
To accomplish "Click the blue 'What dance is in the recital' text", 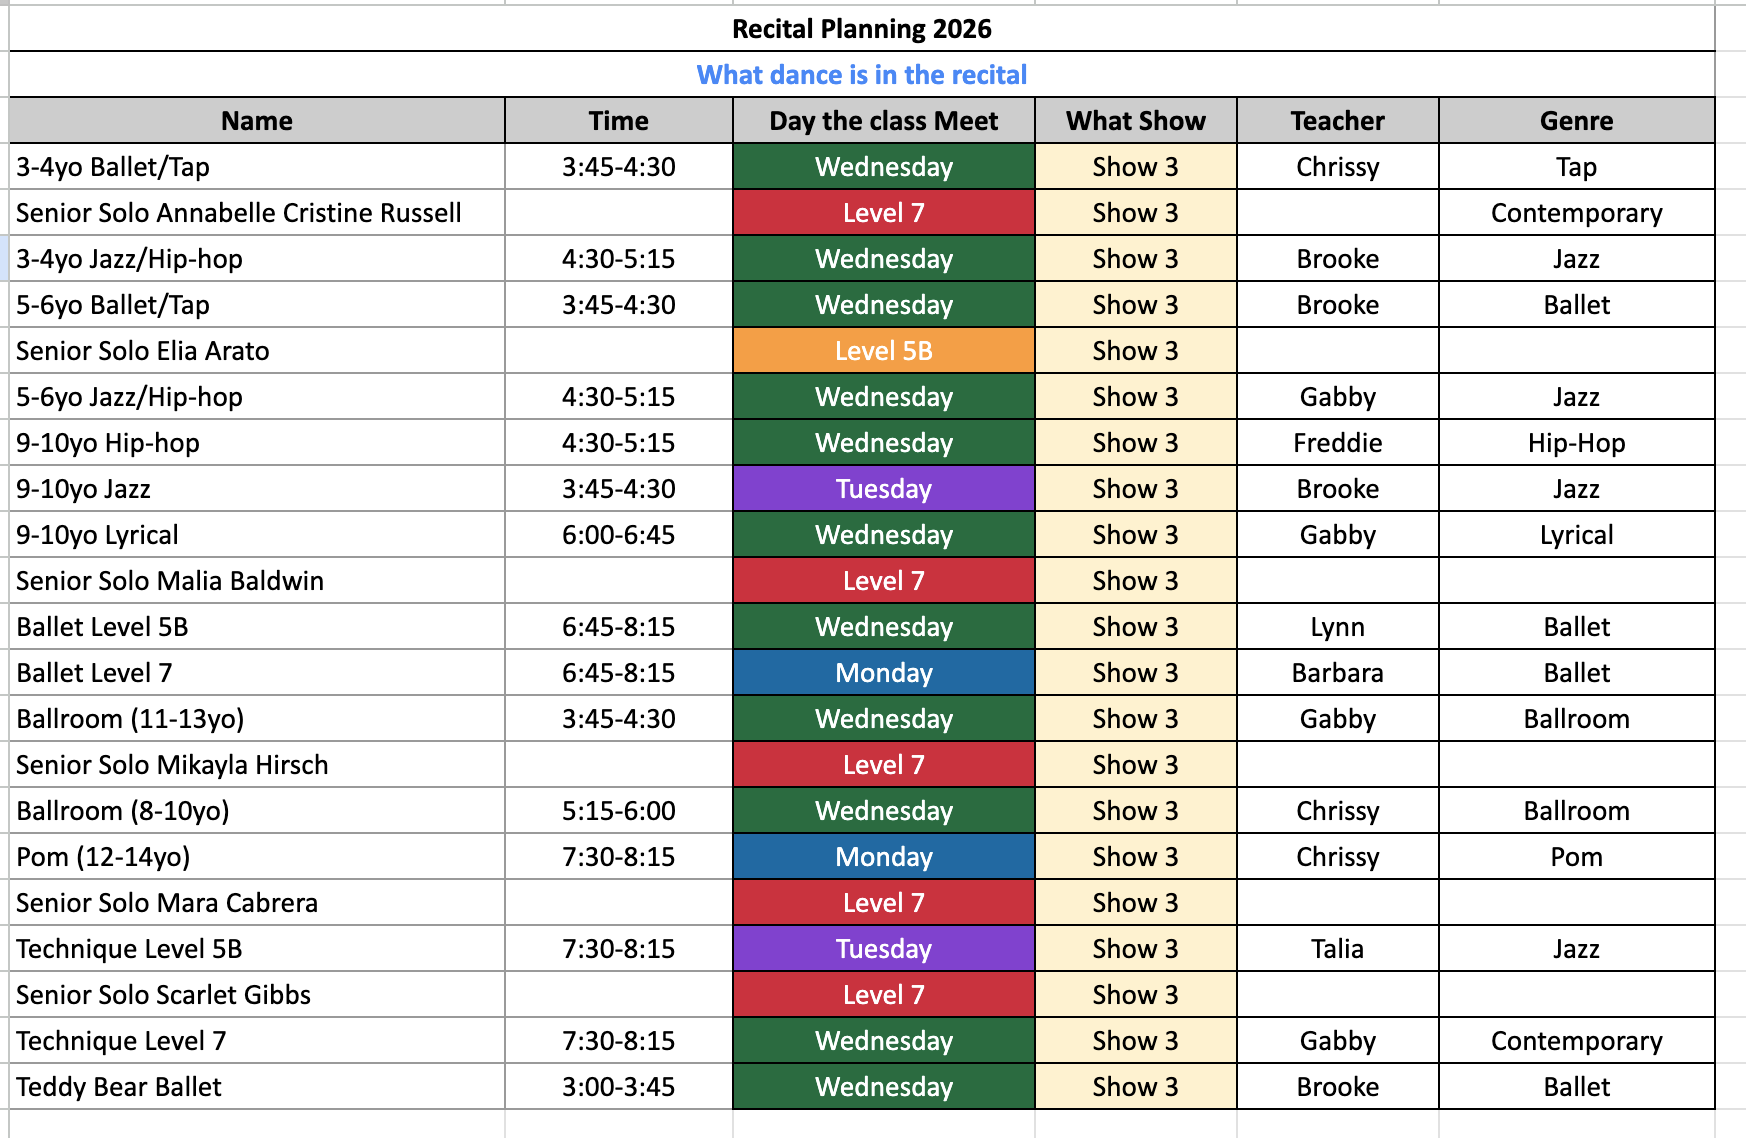I will click(861, 75).
